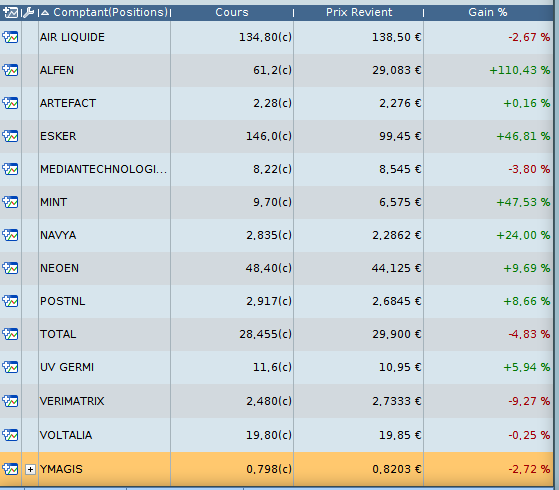Click the 0,798(c) price cell
The image size is (559, 490).
tap(269, 469)
